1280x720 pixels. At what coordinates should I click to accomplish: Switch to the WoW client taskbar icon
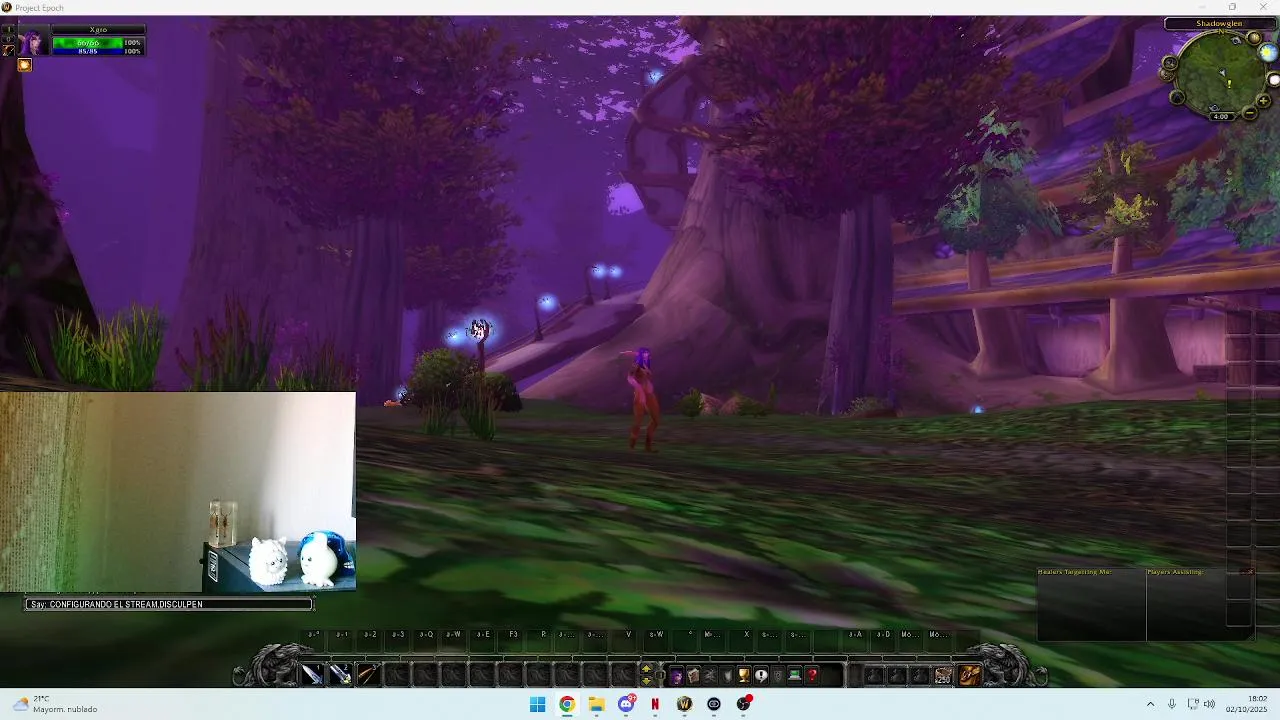684,704
